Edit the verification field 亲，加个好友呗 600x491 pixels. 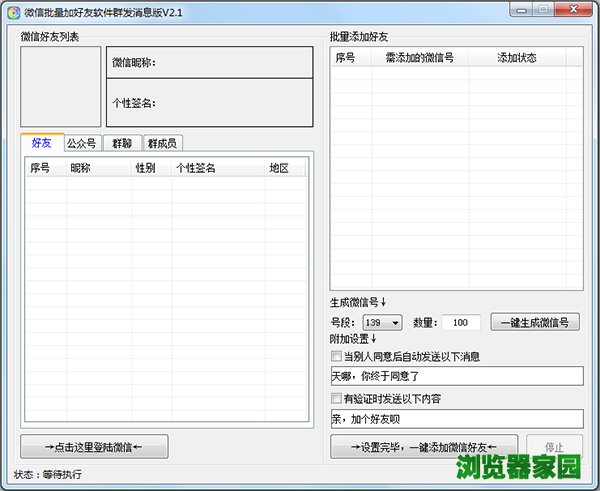[457, 419]
